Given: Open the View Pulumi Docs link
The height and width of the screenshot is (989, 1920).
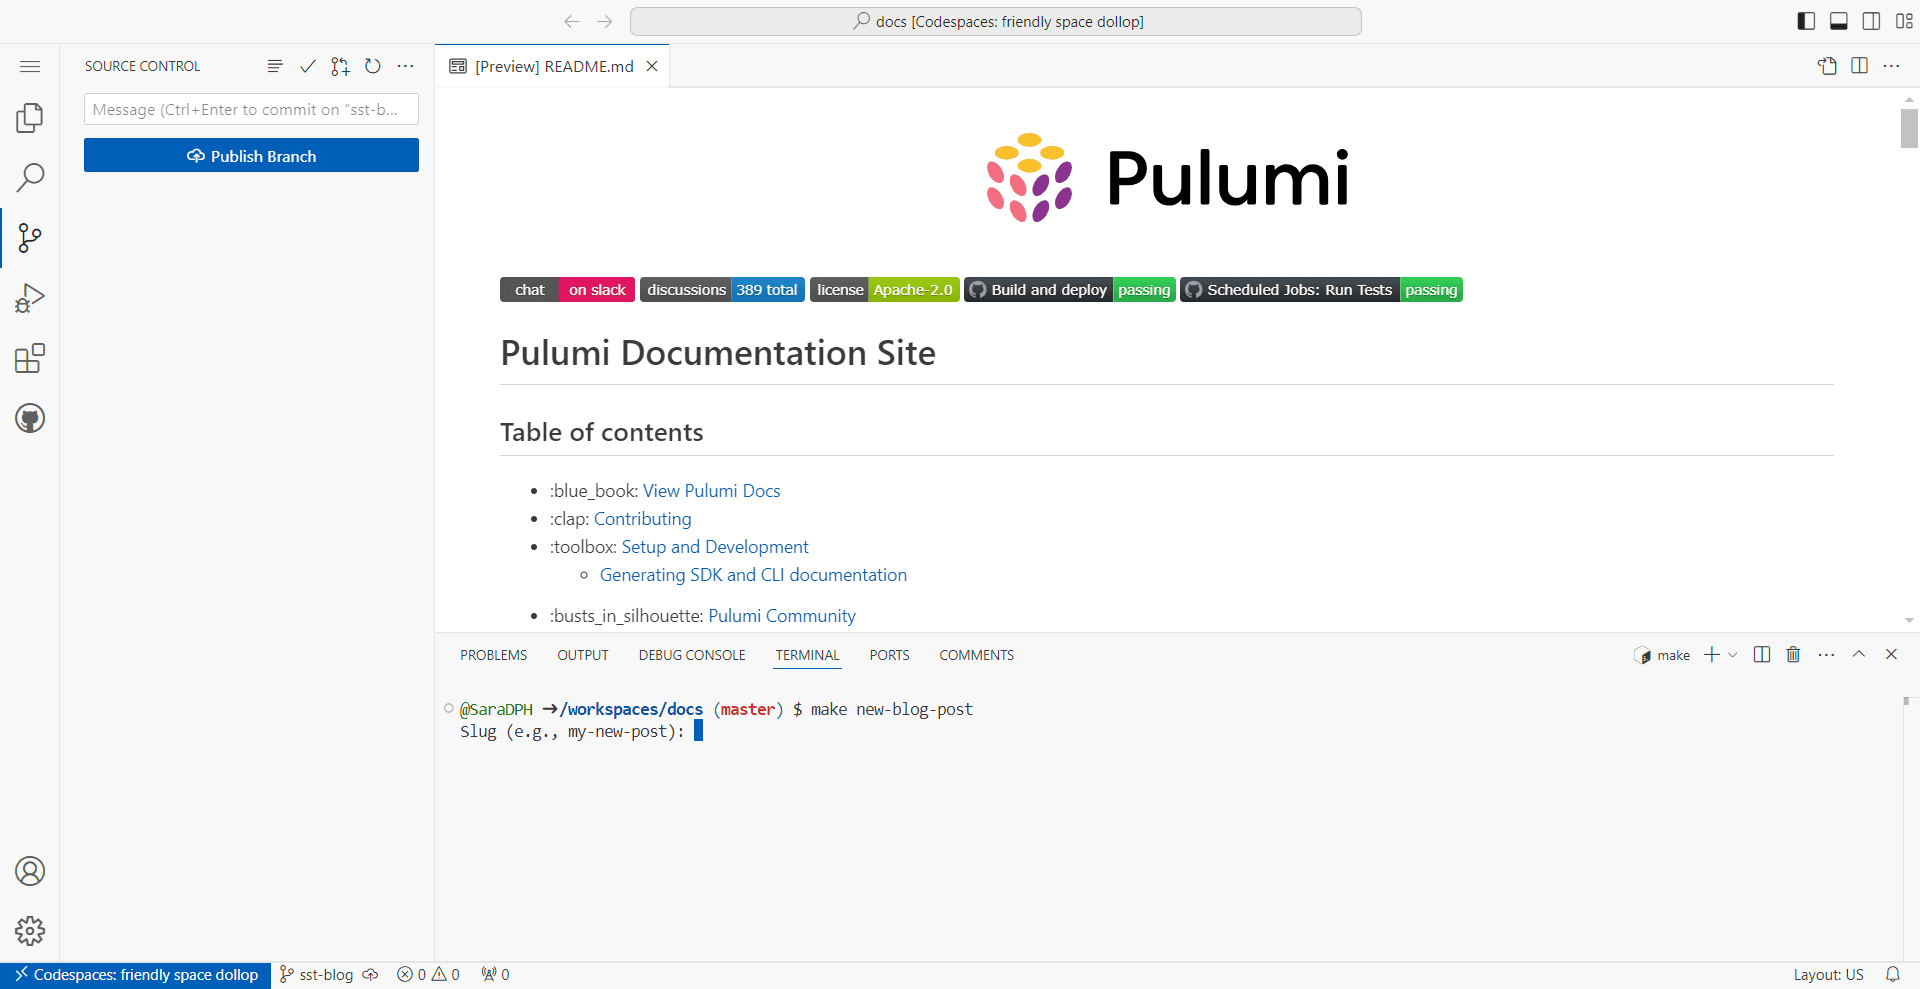Looking at the screenshot, I should point(711,491).
